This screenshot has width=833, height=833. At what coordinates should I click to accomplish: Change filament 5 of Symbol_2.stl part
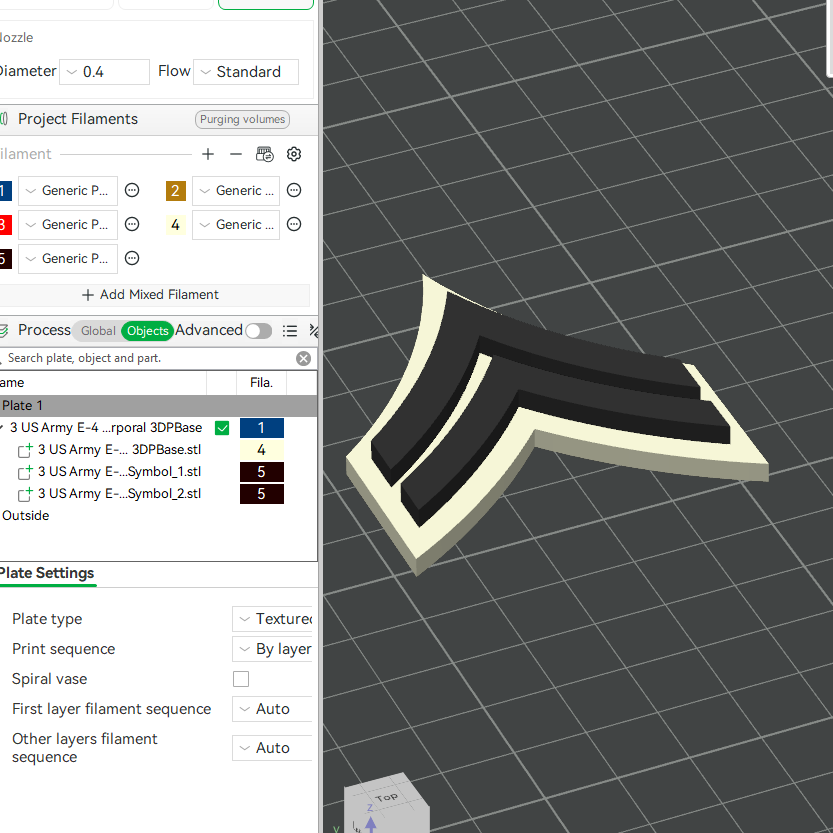(261, 494)
